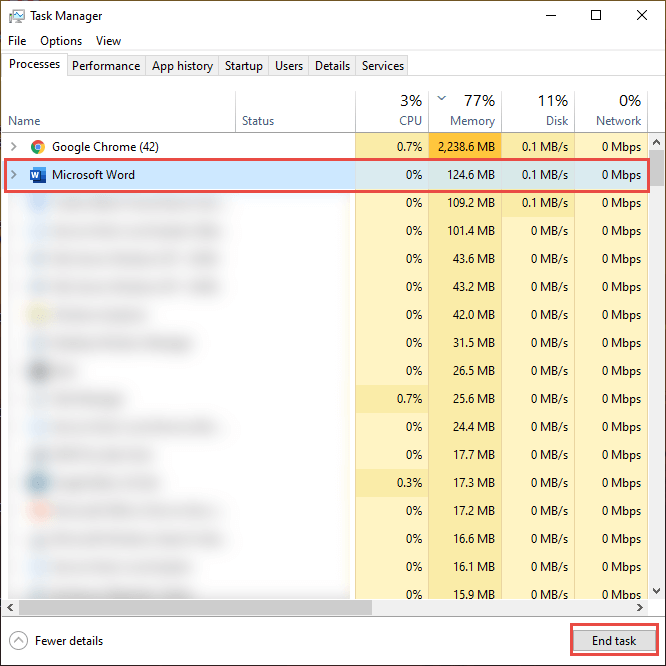Click the 101.4 MB memory value
The height and width of the screenshot is (666, 666).
pyautogui.click(x=471, y=231)
